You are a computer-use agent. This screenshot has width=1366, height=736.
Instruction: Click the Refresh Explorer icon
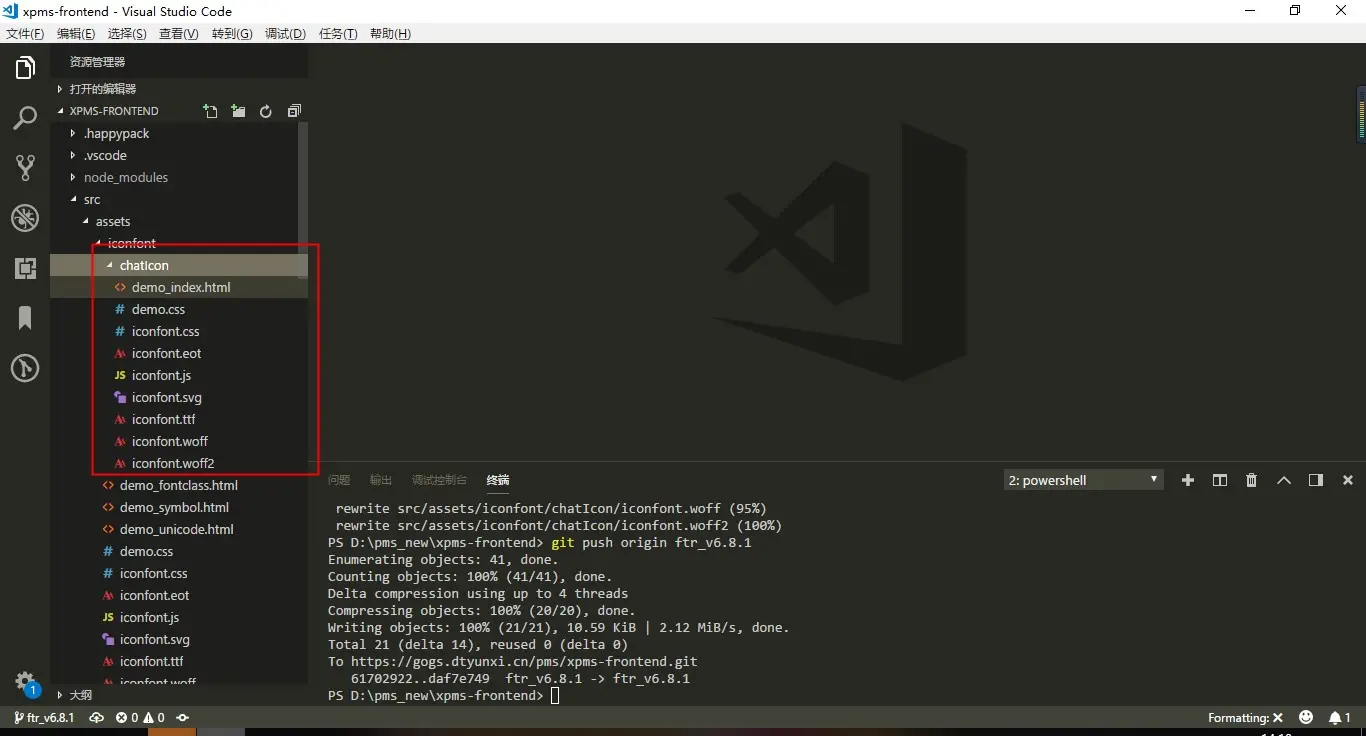coord(266,111)
